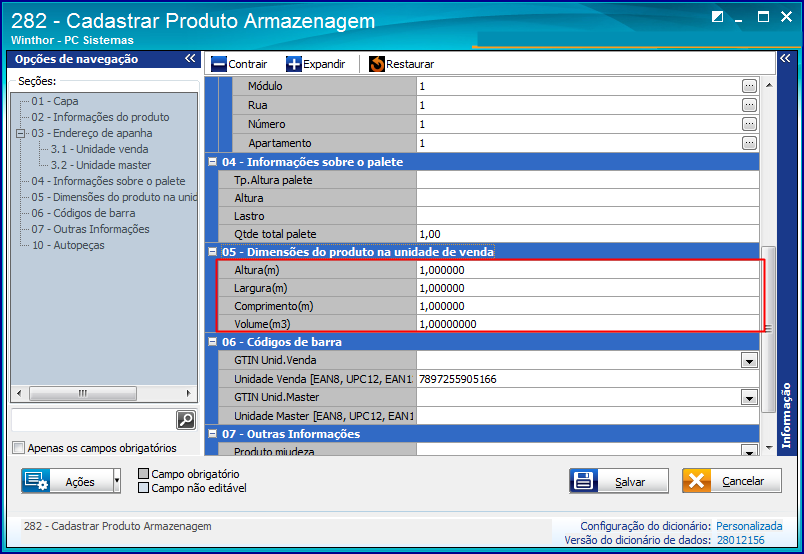Image resolution: width=804 pixels, height=554 pixels.
Task: Open the Produto miudeza dropdown
Action: 749,451
